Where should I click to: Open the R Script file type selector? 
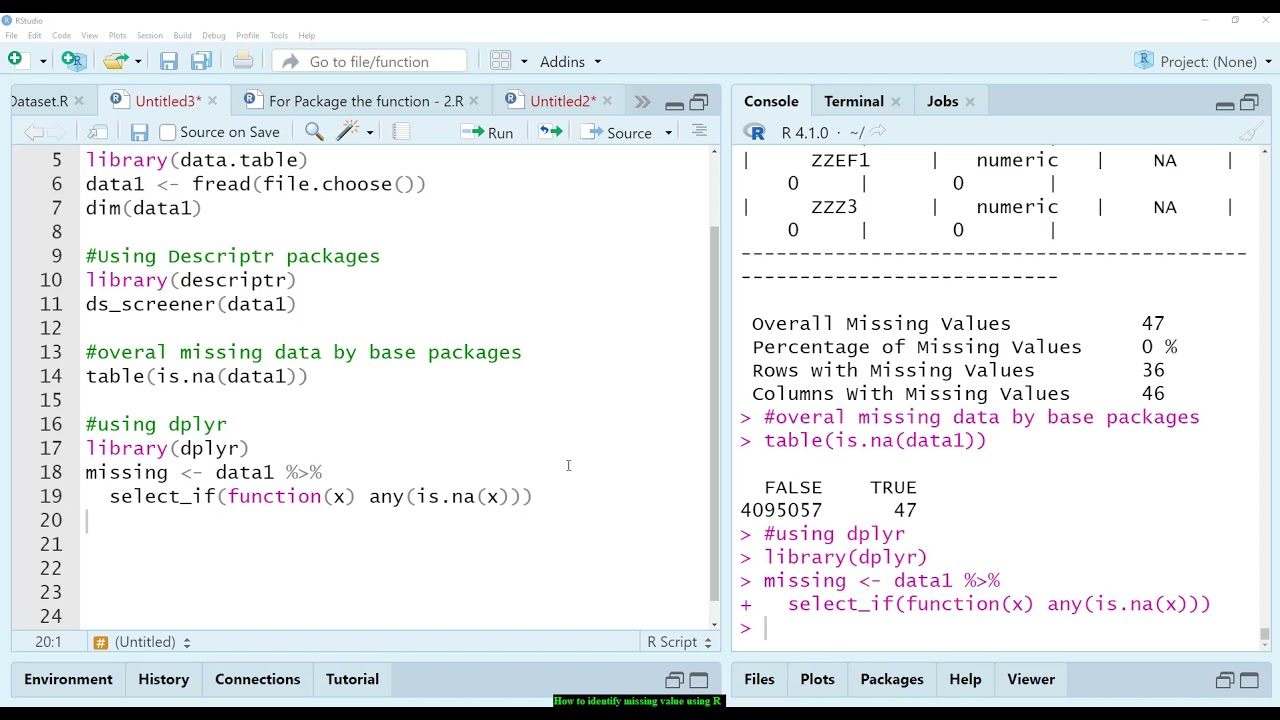(679, 642)
